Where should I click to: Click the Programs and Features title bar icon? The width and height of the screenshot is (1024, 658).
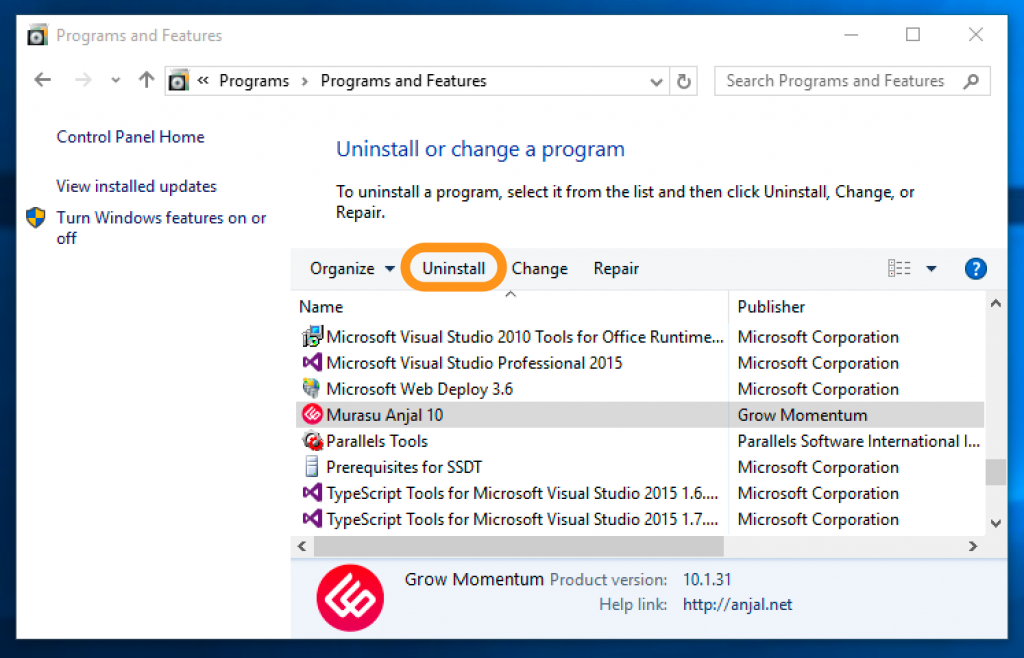click(37, 35)
